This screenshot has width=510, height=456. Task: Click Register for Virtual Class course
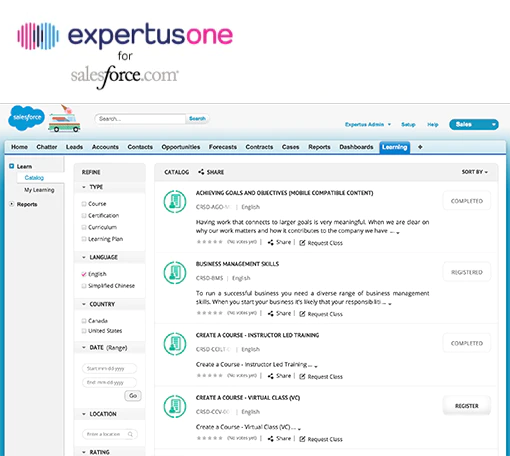467,406
